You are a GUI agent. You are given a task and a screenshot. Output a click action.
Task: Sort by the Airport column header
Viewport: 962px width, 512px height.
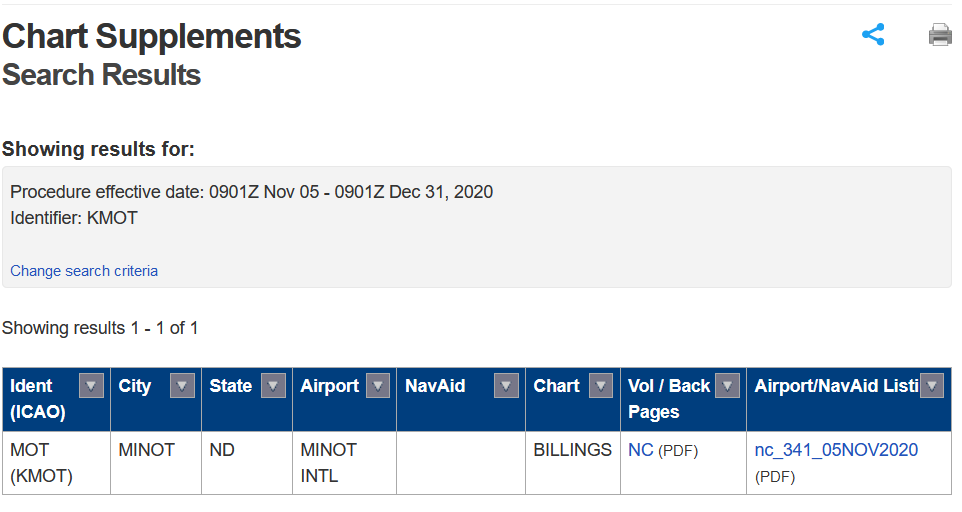pyautogui.click(x=330, y=386)
